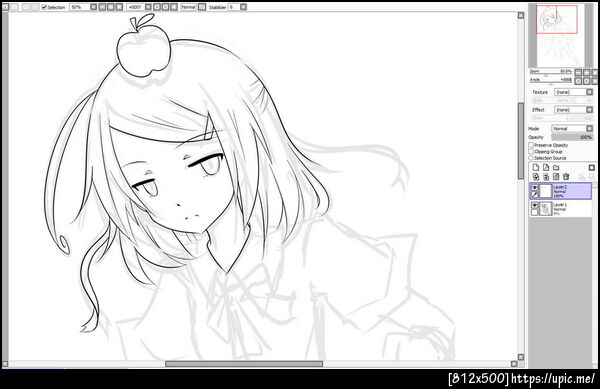Screen dimensions: 600x389
Task: Create a new normal layer
Action: [536, 168]
